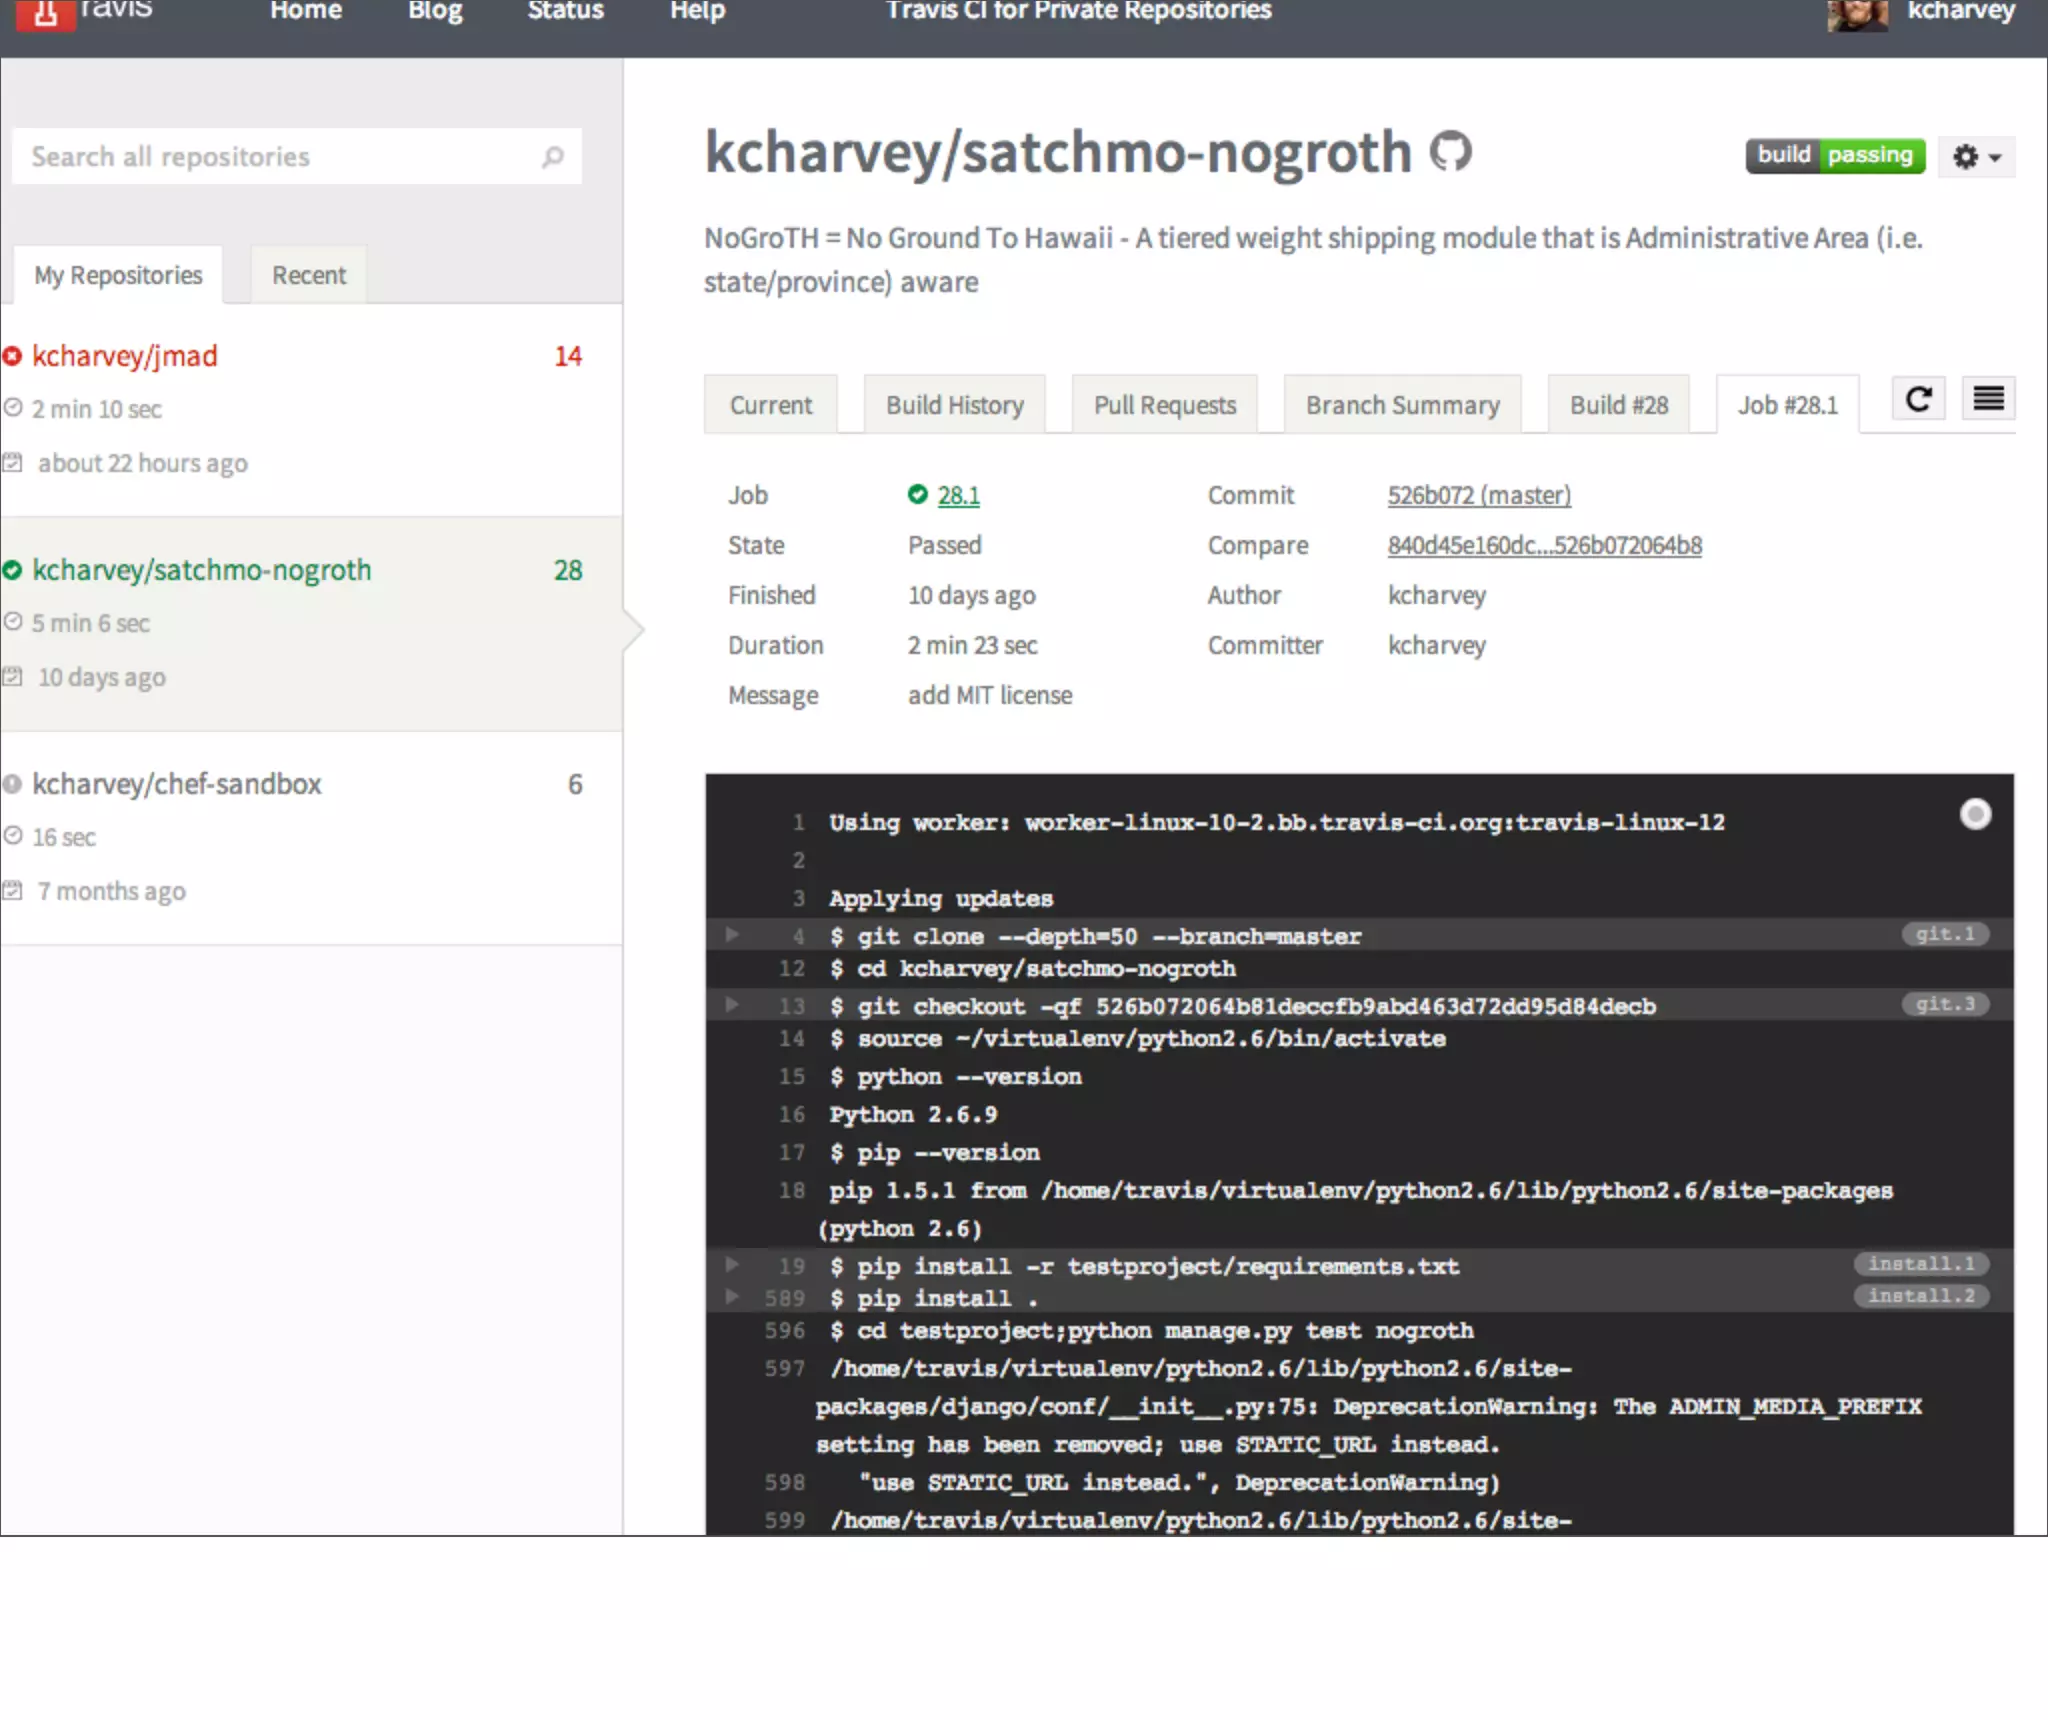The image size is (2048, 1720).
Task: Open satchmo-nogroth build number 28
Action: (x=568, y=570)
